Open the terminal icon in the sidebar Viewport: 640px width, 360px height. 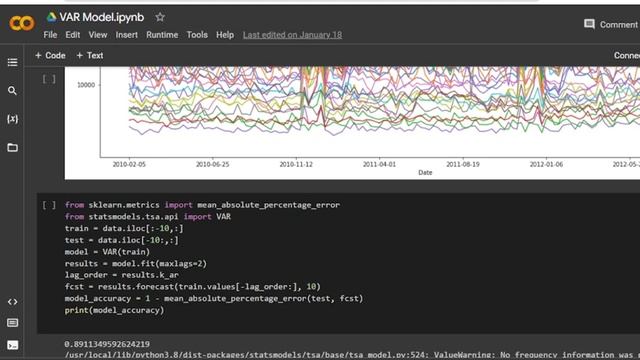click(x=12, y=345)
